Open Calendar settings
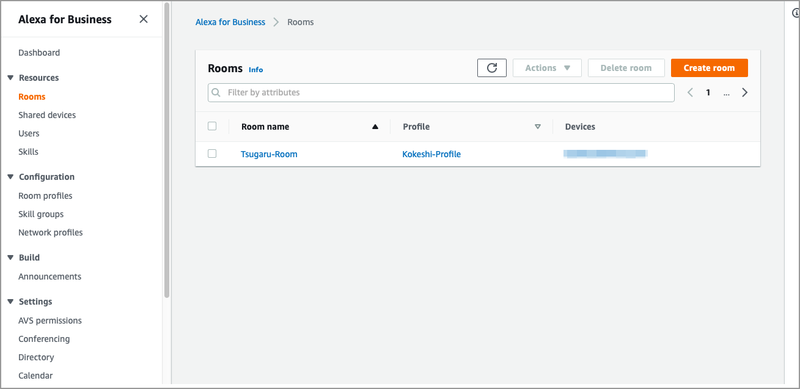Image resolution: width=800 pixels, height=389 pixels. pyautogui.click(x=35, y=376)
